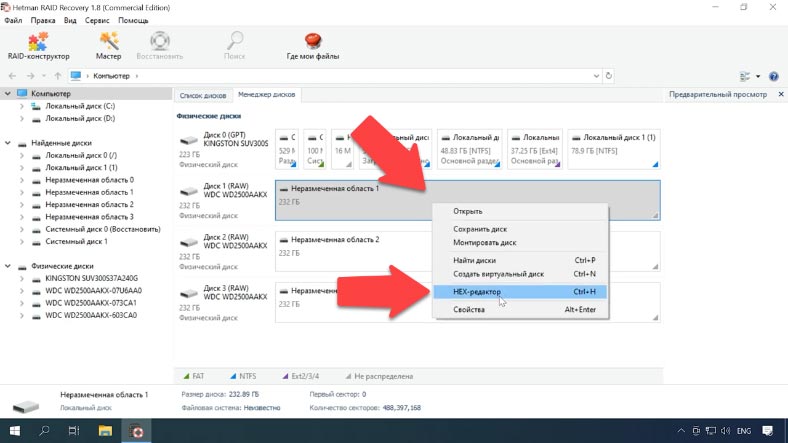Open the Файл menu

[x=13, y=21]
